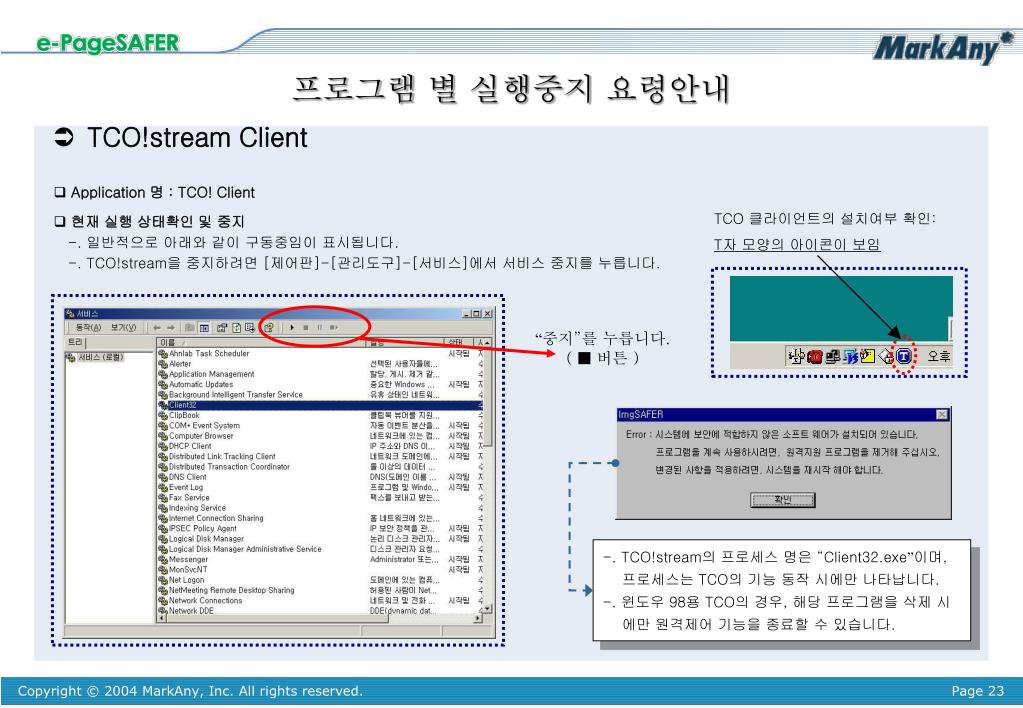This screenshot has height=708, width=1023.
Task: Select Logical Disk Manager Administrative Service
Action: point(320,549)
